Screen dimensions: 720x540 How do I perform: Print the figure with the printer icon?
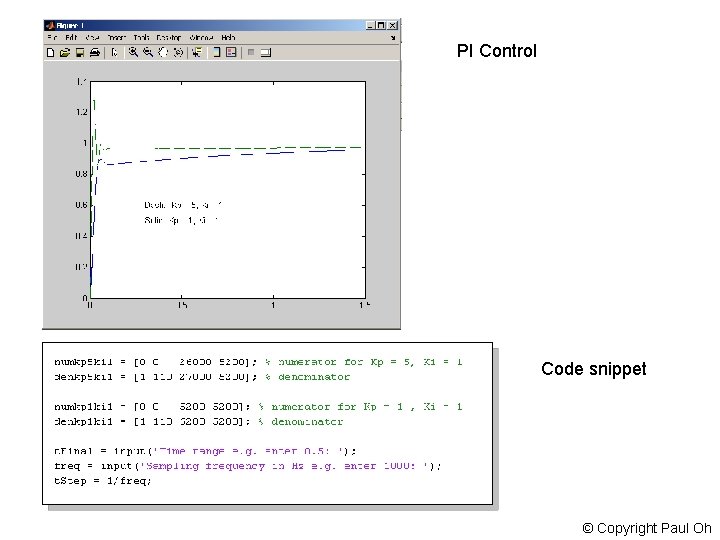pyautogui.click(x=95, y=53)
